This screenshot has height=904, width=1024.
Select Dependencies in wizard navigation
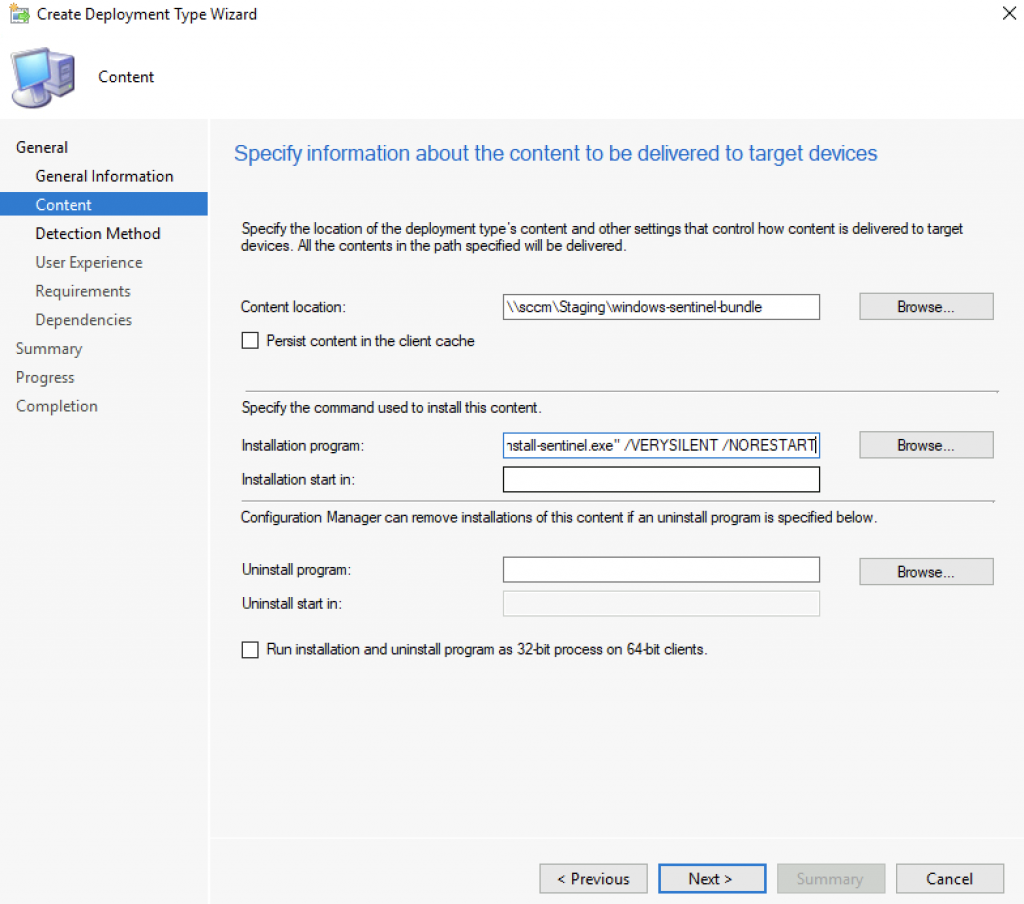click(x=84, y=319)
